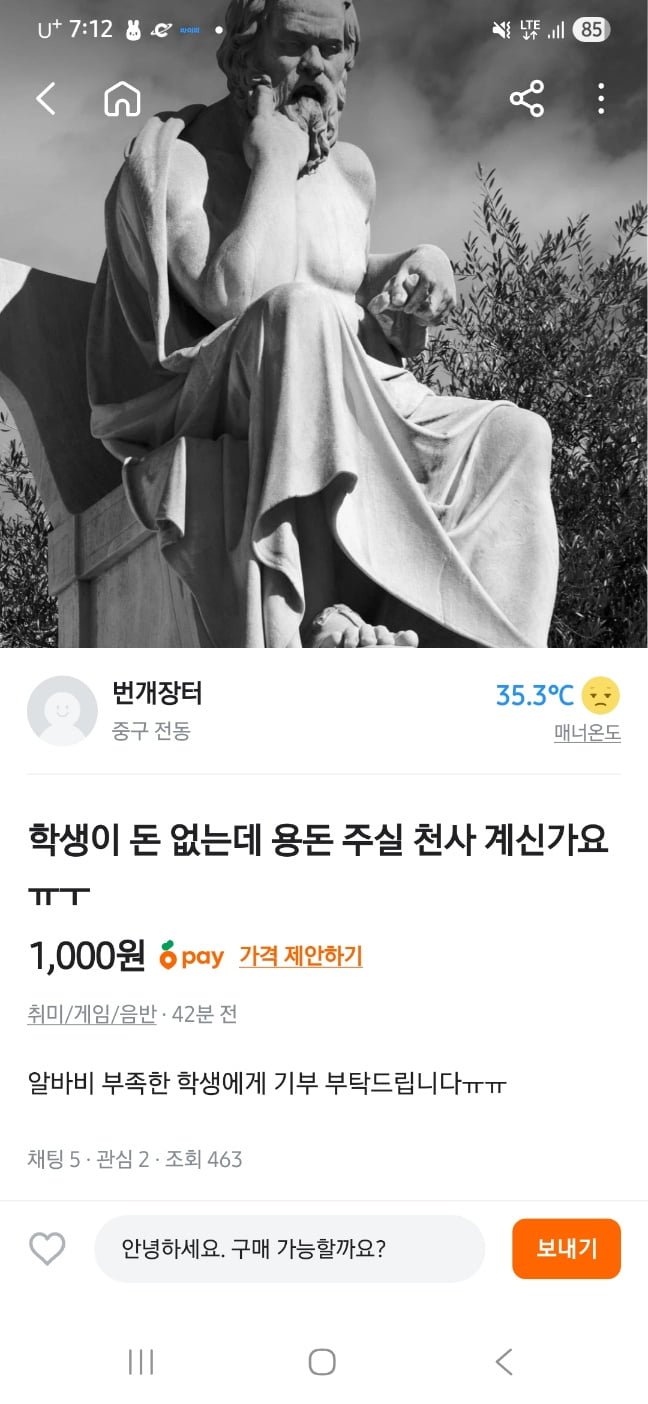This screenshot has height=1404, width=648.
Task: Tap the seller profile avatar
Action: click(x=62, y=711)
